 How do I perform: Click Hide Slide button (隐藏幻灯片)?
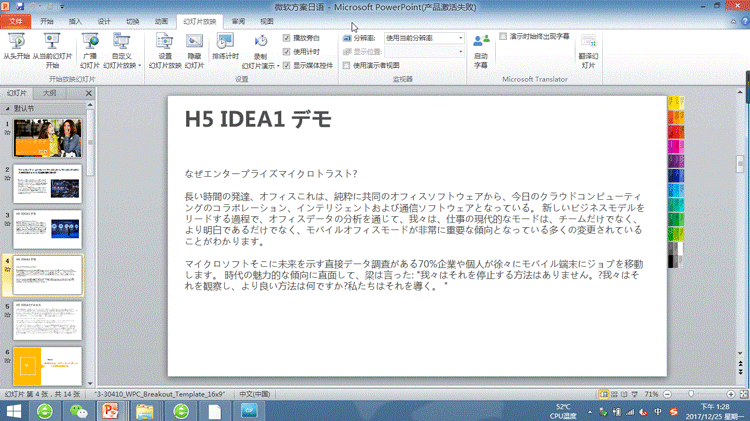point(194,51)
